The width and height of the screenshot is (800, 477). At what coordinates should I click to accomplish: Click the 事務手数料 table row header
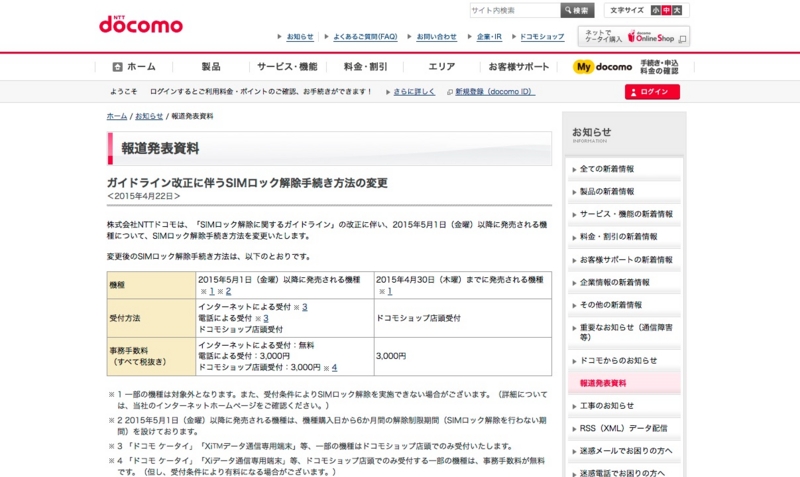coord(151,356)
